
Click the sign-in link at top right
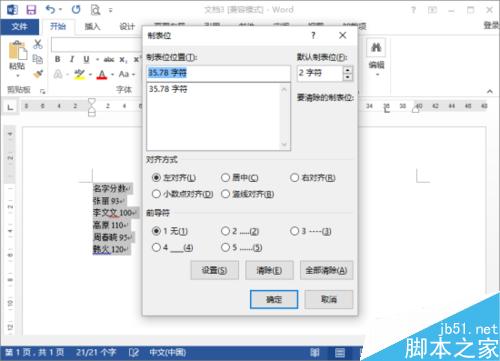point(491,26)
